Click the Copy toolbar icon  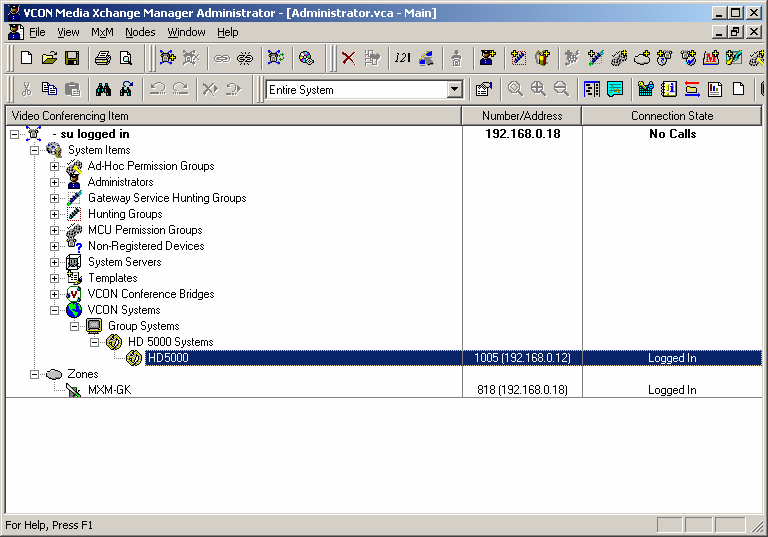pyautogui.click(x=49, y=89)
